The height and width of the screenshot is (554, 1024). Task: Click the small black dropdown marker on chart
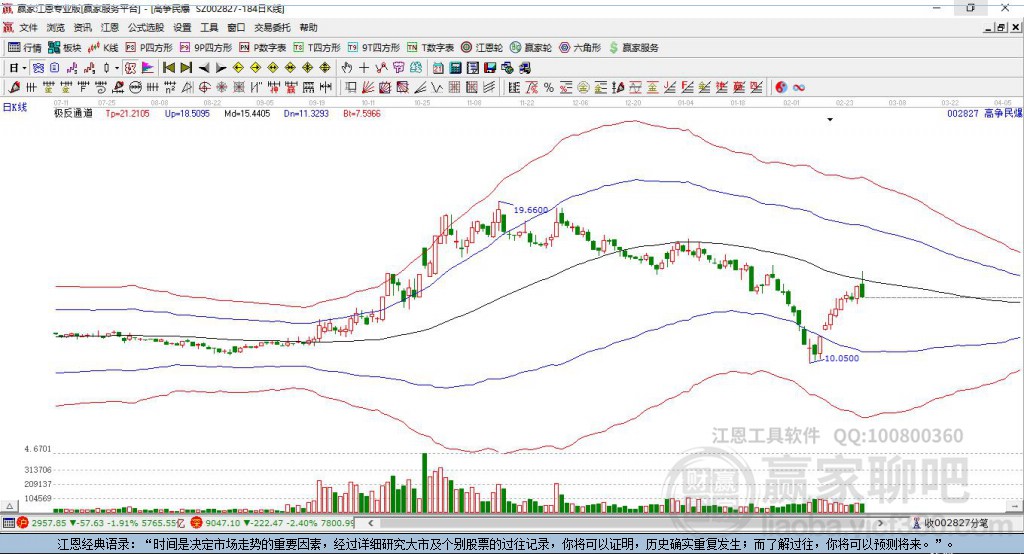(x=830, y=120)
